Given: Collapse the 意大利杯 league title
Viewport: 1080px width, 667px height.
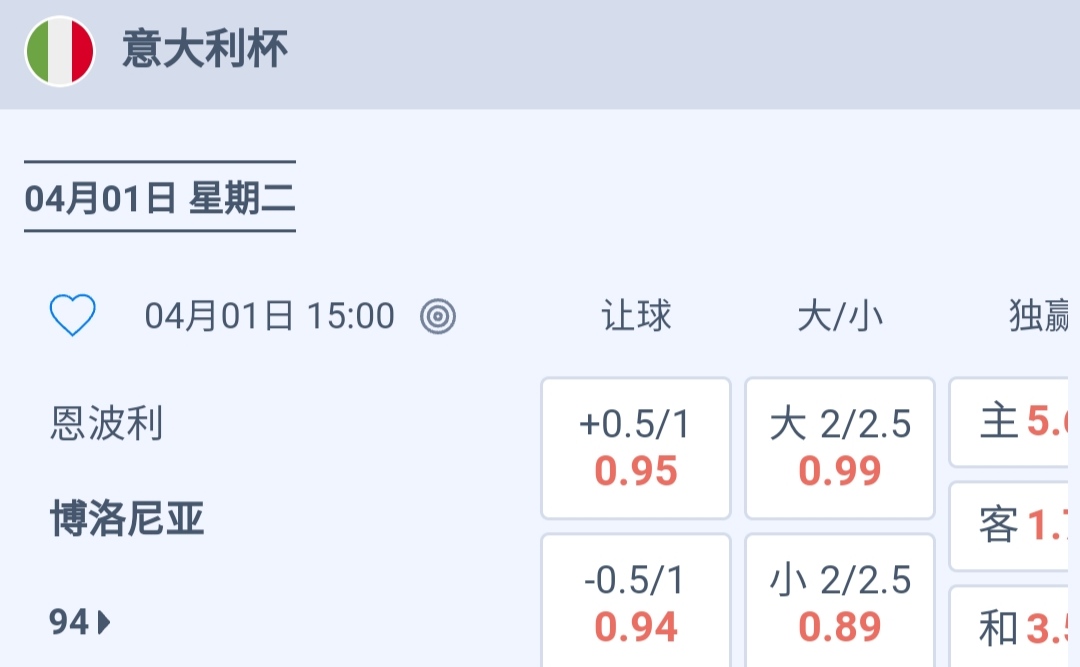Looking at the screenshot, I should [x=205, y=50].
